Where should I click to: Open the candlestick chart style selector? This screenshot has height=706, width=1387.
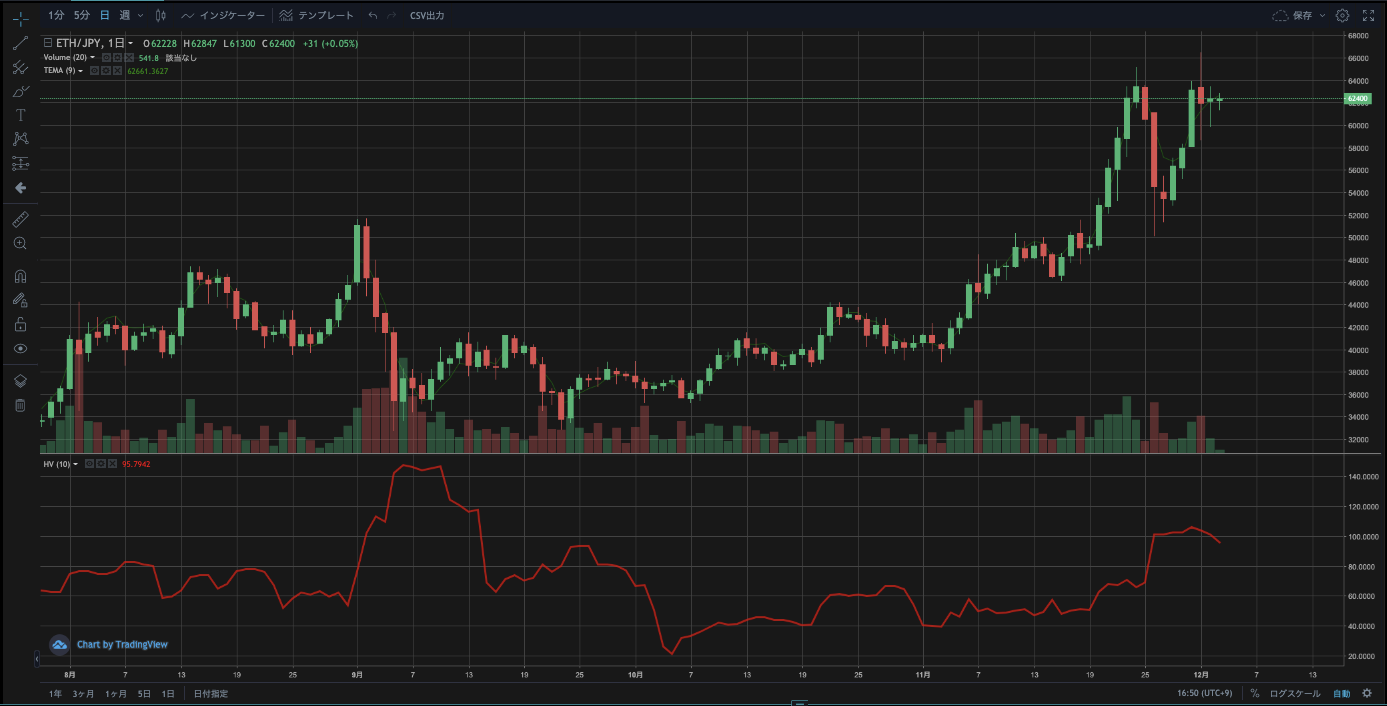click(x=160, y=16)
